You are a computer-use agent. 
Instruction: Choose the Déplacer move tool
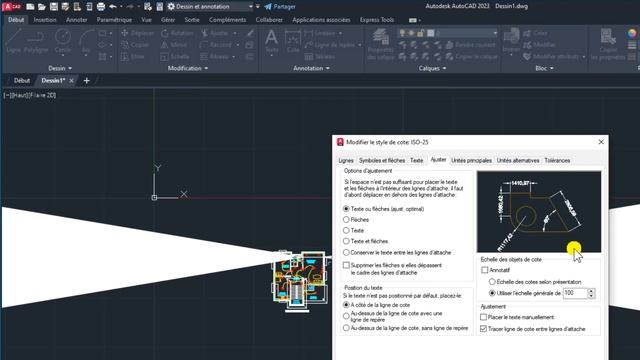coord(138,33)
